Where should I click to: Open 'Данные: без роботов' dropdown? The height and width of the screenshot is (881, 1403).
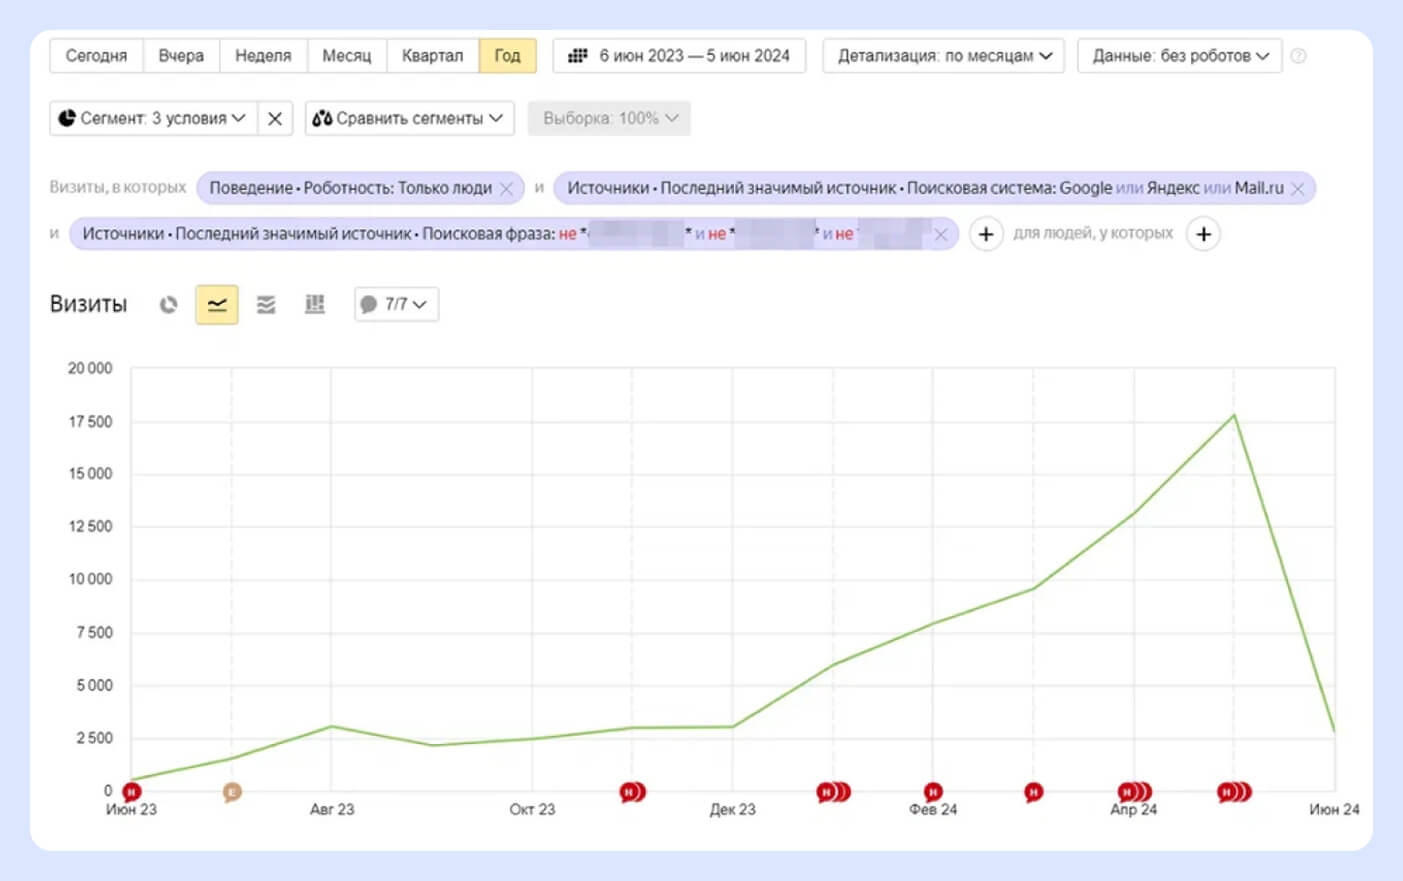1180,56
